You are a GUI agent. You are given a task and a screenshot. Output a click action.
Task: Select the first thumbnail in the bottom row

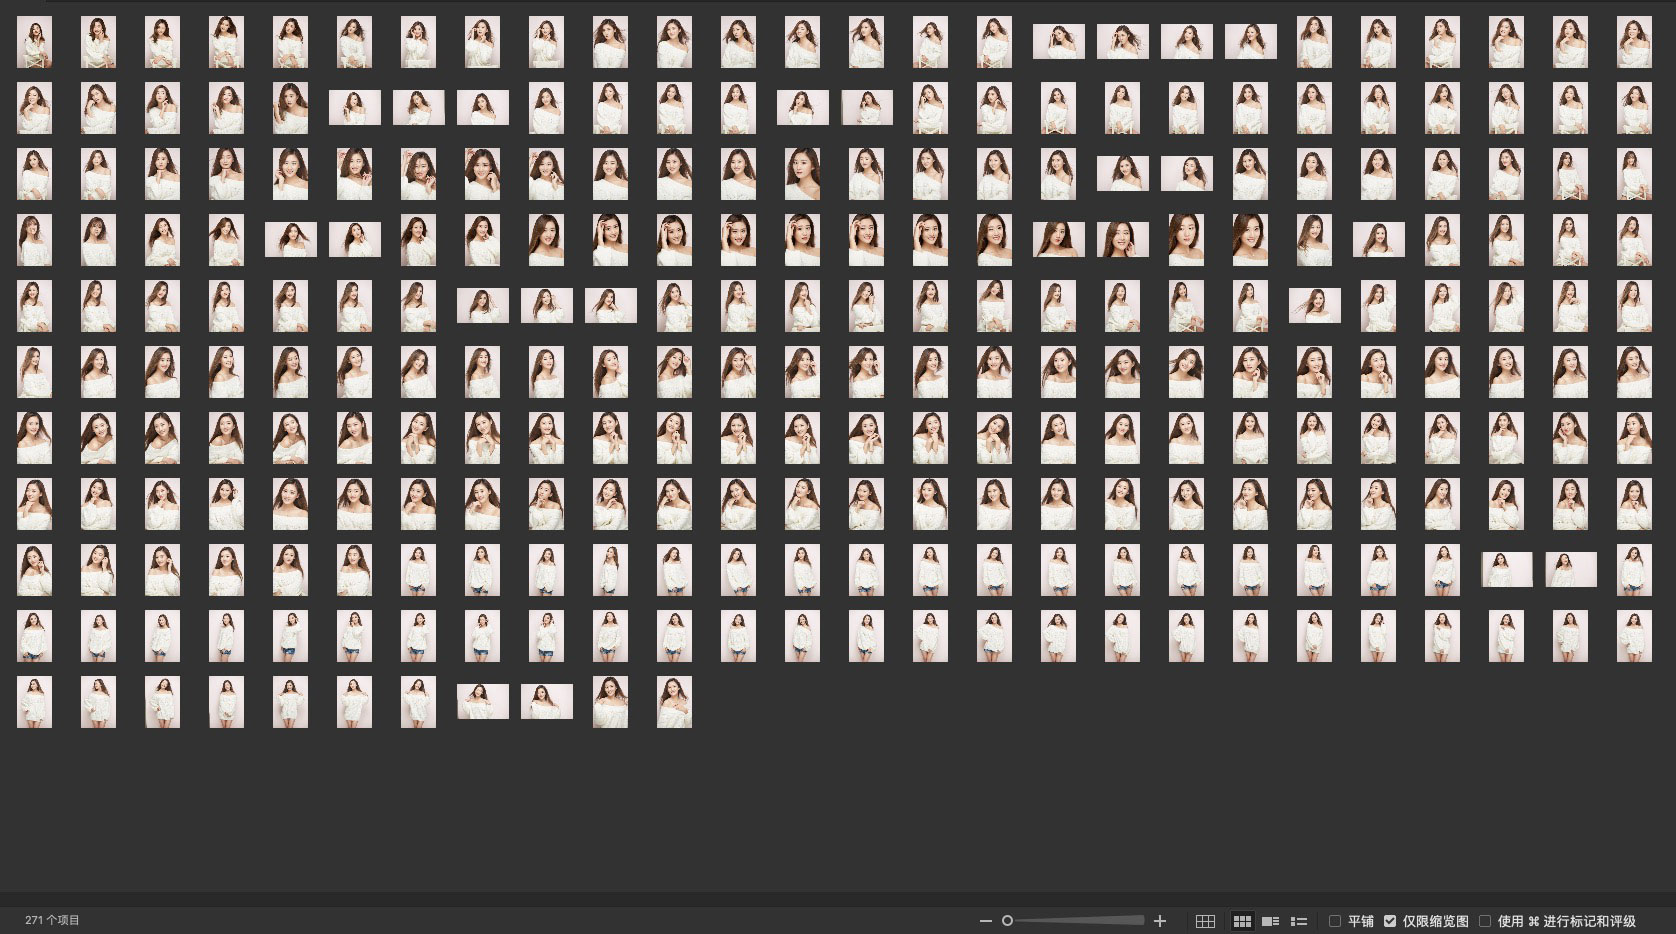(x=35, y=702)
